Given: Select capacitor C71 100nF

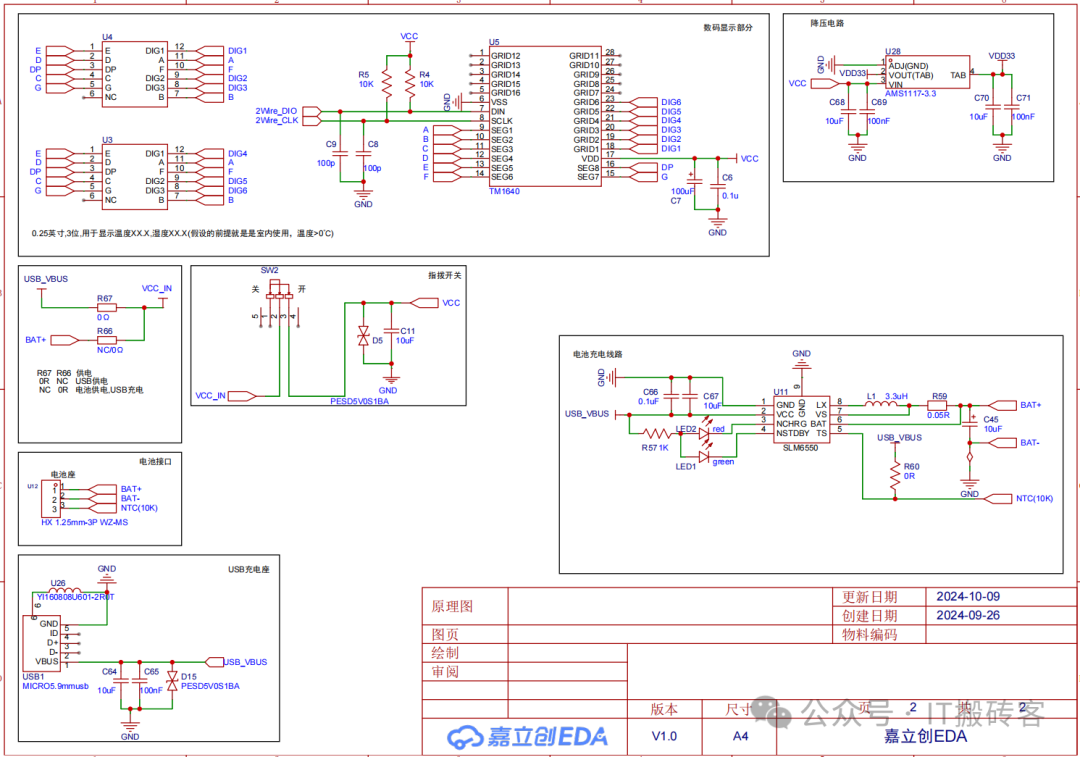Looking at the screenshot, I should (1011, 107).
